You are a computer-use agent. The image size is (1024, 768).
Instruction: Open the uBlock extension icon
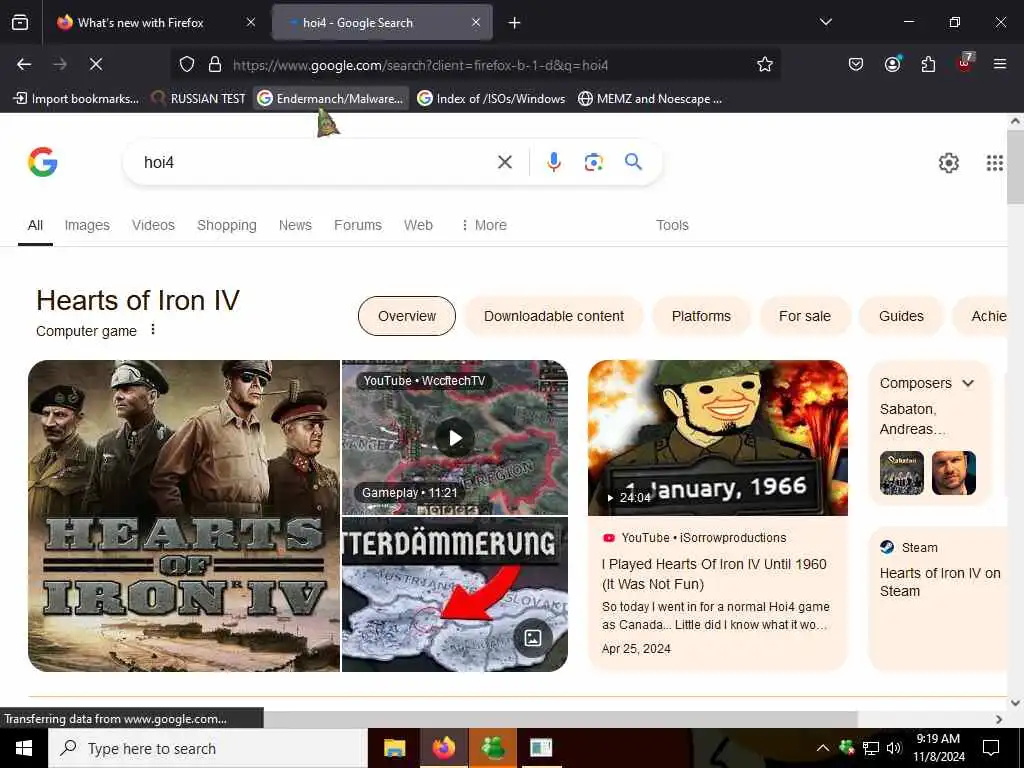[965, 63]
